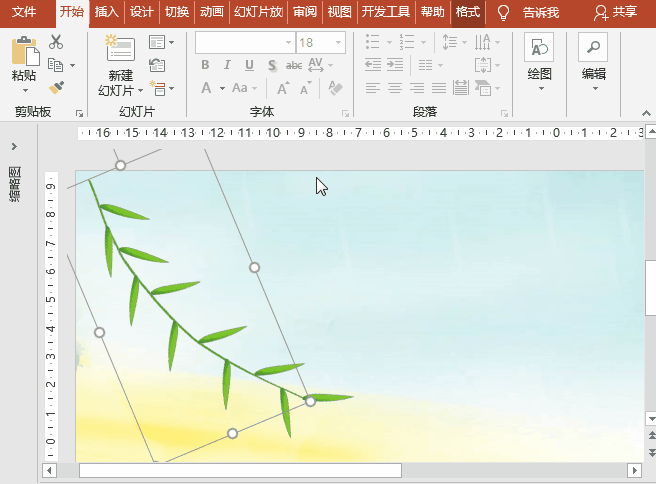Click the 粘贴 paste icon
656x484 pixels.
25,51
